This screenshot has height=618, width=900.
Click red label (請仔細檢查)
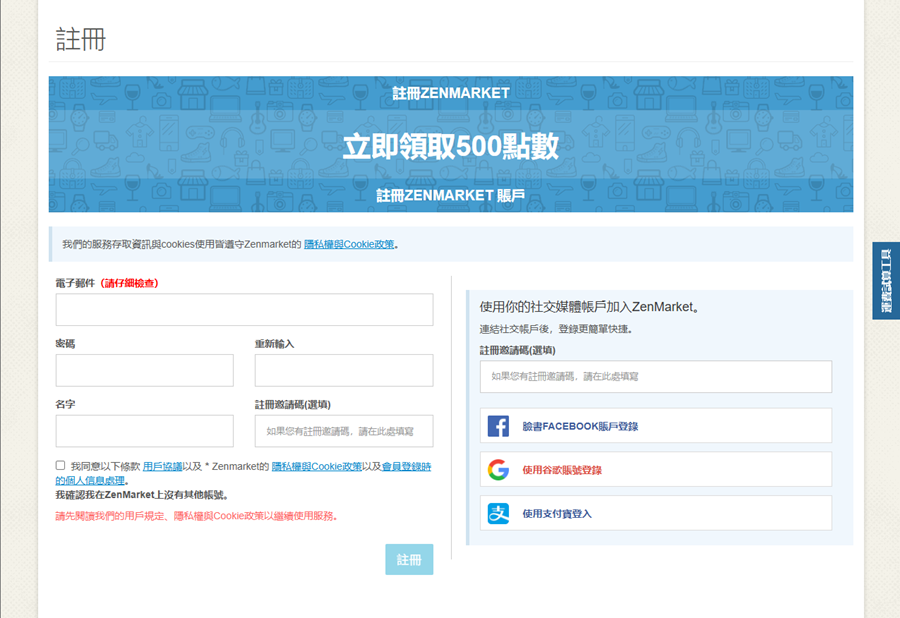130,283
